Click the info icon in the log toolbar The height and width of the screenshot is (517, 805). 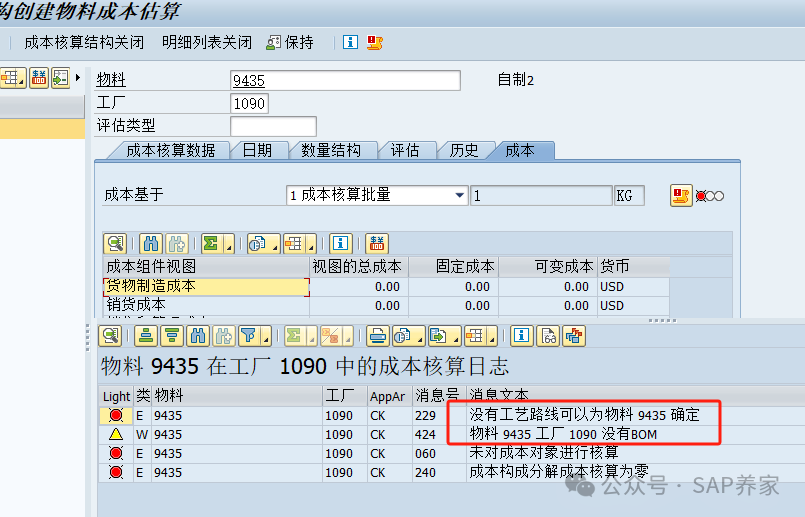522,336
